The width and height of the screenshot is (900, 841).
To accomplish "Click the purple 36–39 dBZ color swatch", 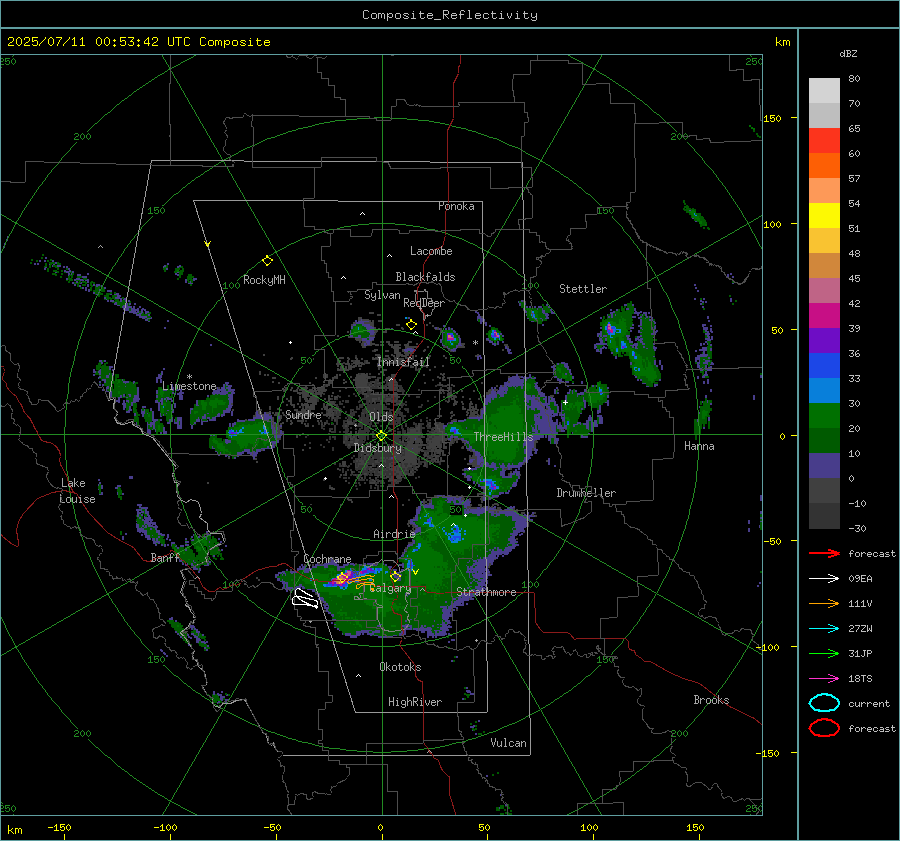I will point(824,341).
